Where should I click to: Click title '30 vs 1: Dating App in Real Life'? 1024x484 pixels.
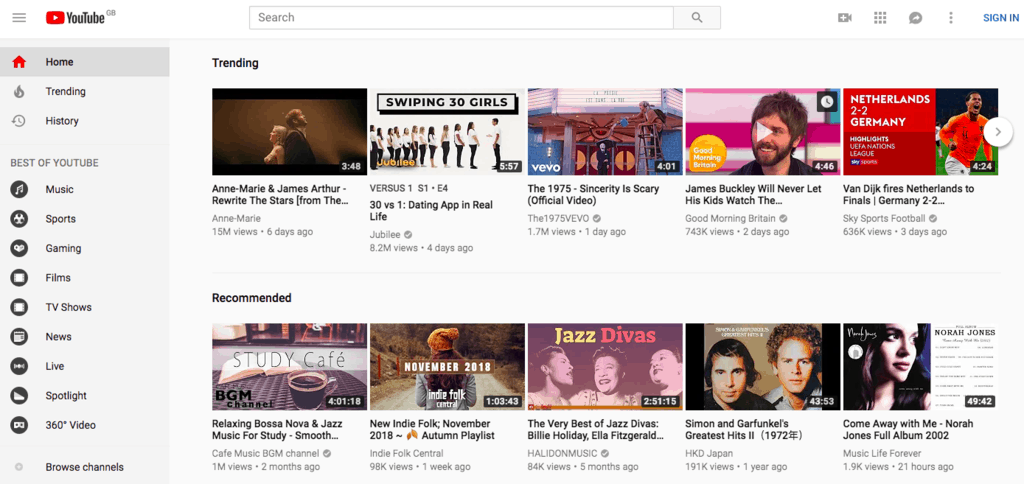pos(431,210)
